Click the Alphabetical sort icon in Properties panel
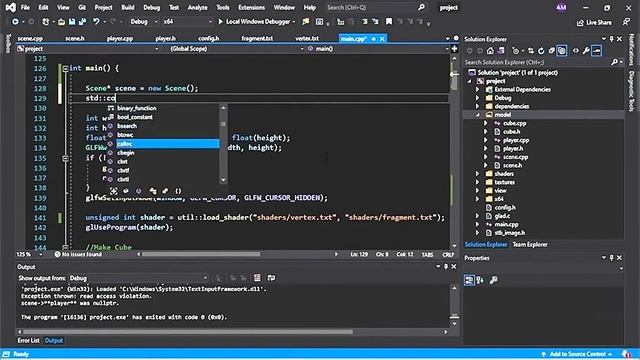The width and height of the screenshot is (640, 360). 480,280
